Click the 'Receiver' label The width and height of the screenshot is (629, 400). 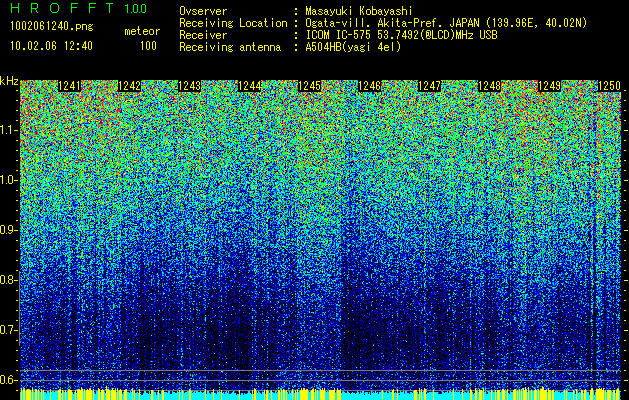(x=203, y=35)
